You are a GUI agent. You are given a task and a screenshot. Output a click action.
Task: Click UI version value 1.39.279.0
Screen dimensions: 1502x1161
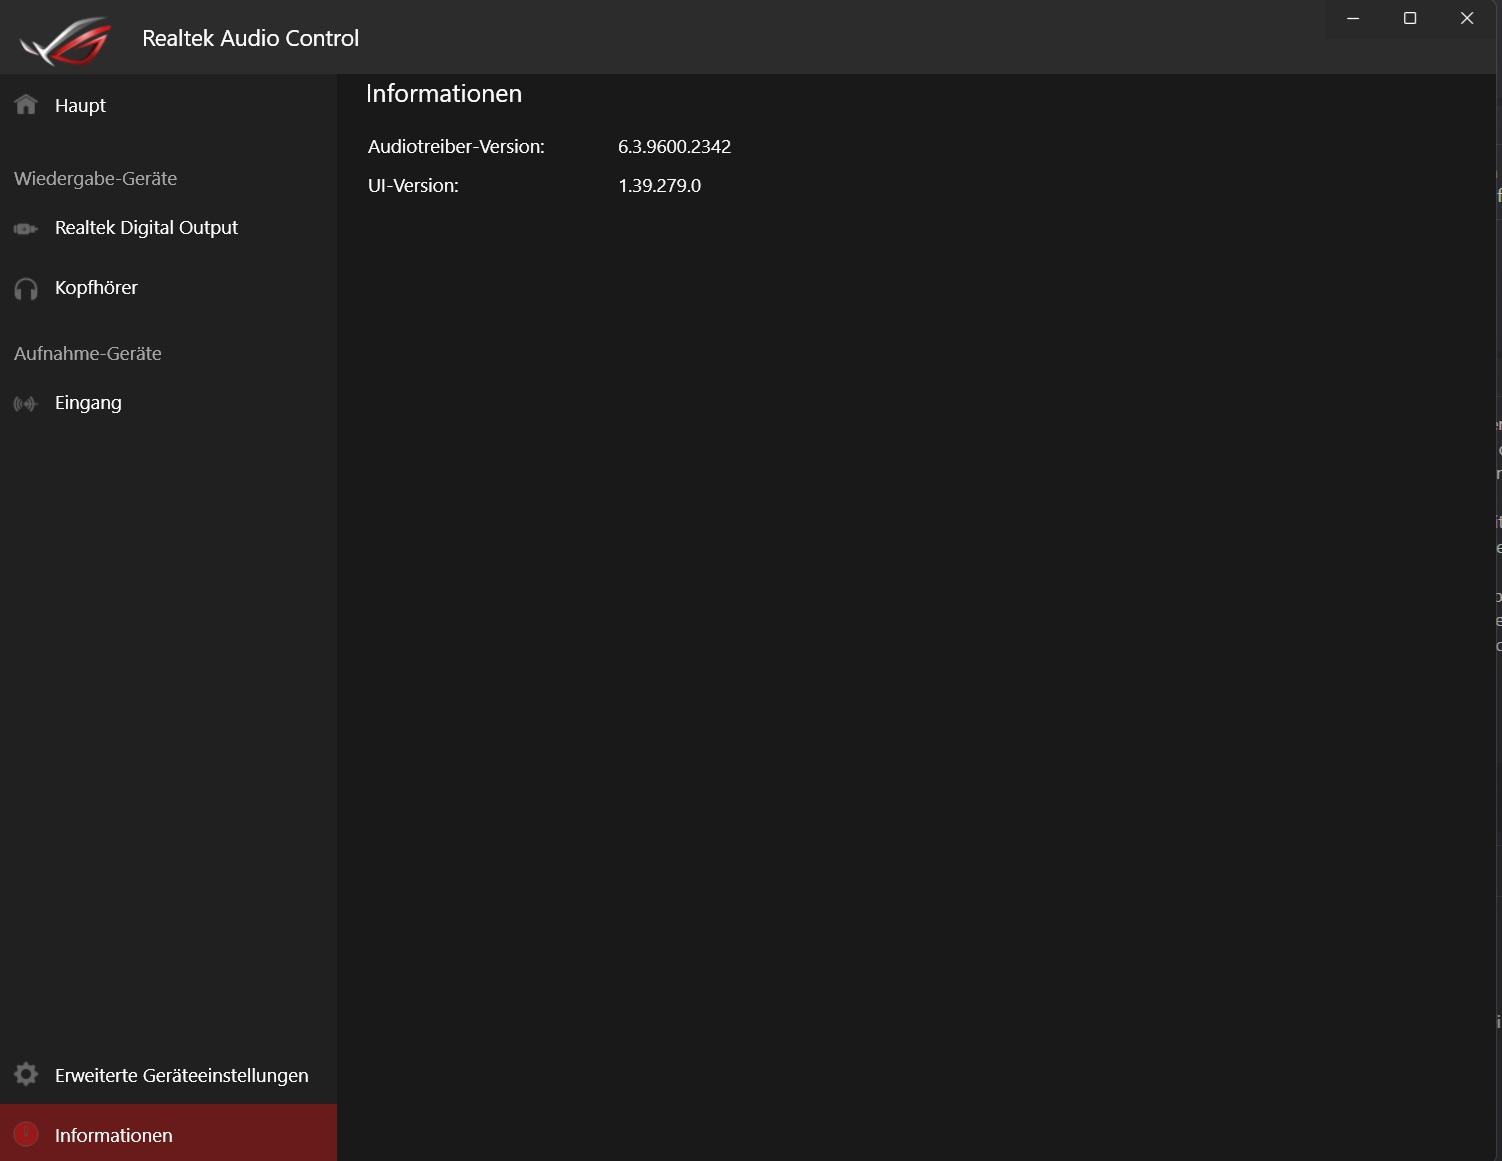(659, 186)
